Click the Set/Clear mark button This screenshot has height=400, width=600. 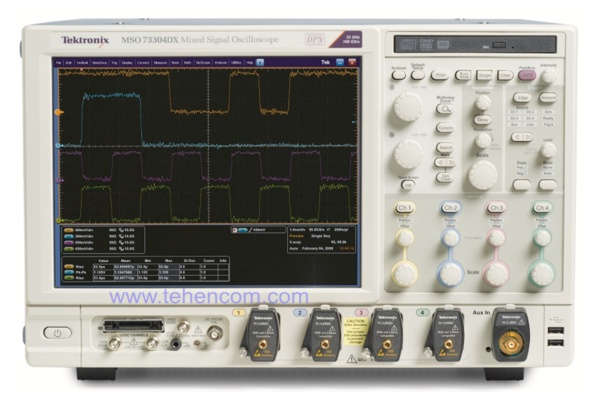pos(445,177)
